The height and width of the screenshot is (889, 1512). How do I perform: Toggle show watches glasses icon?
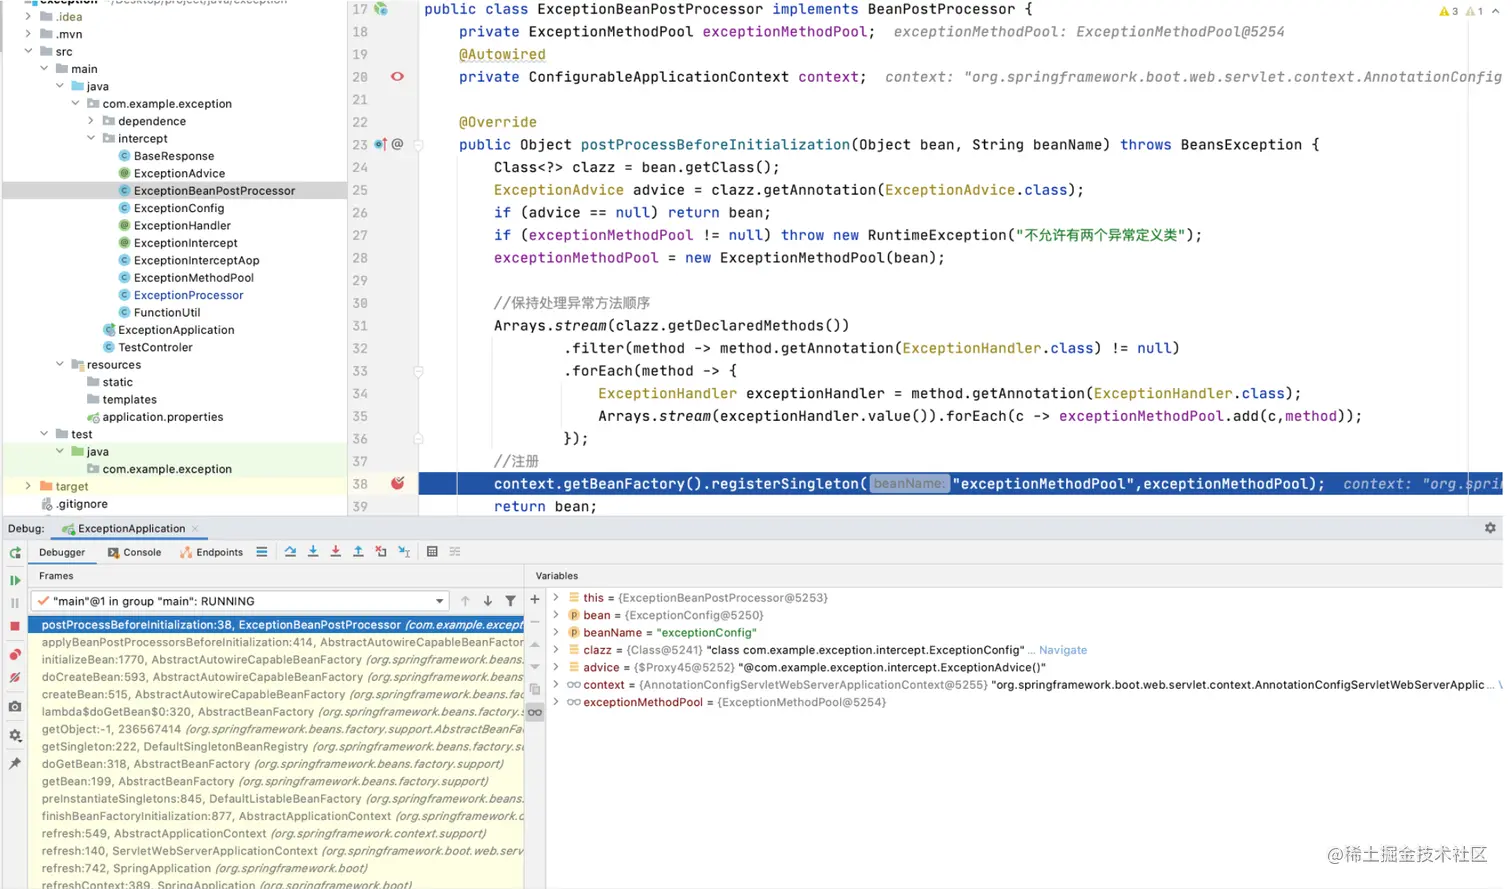[x=535, y=713]
